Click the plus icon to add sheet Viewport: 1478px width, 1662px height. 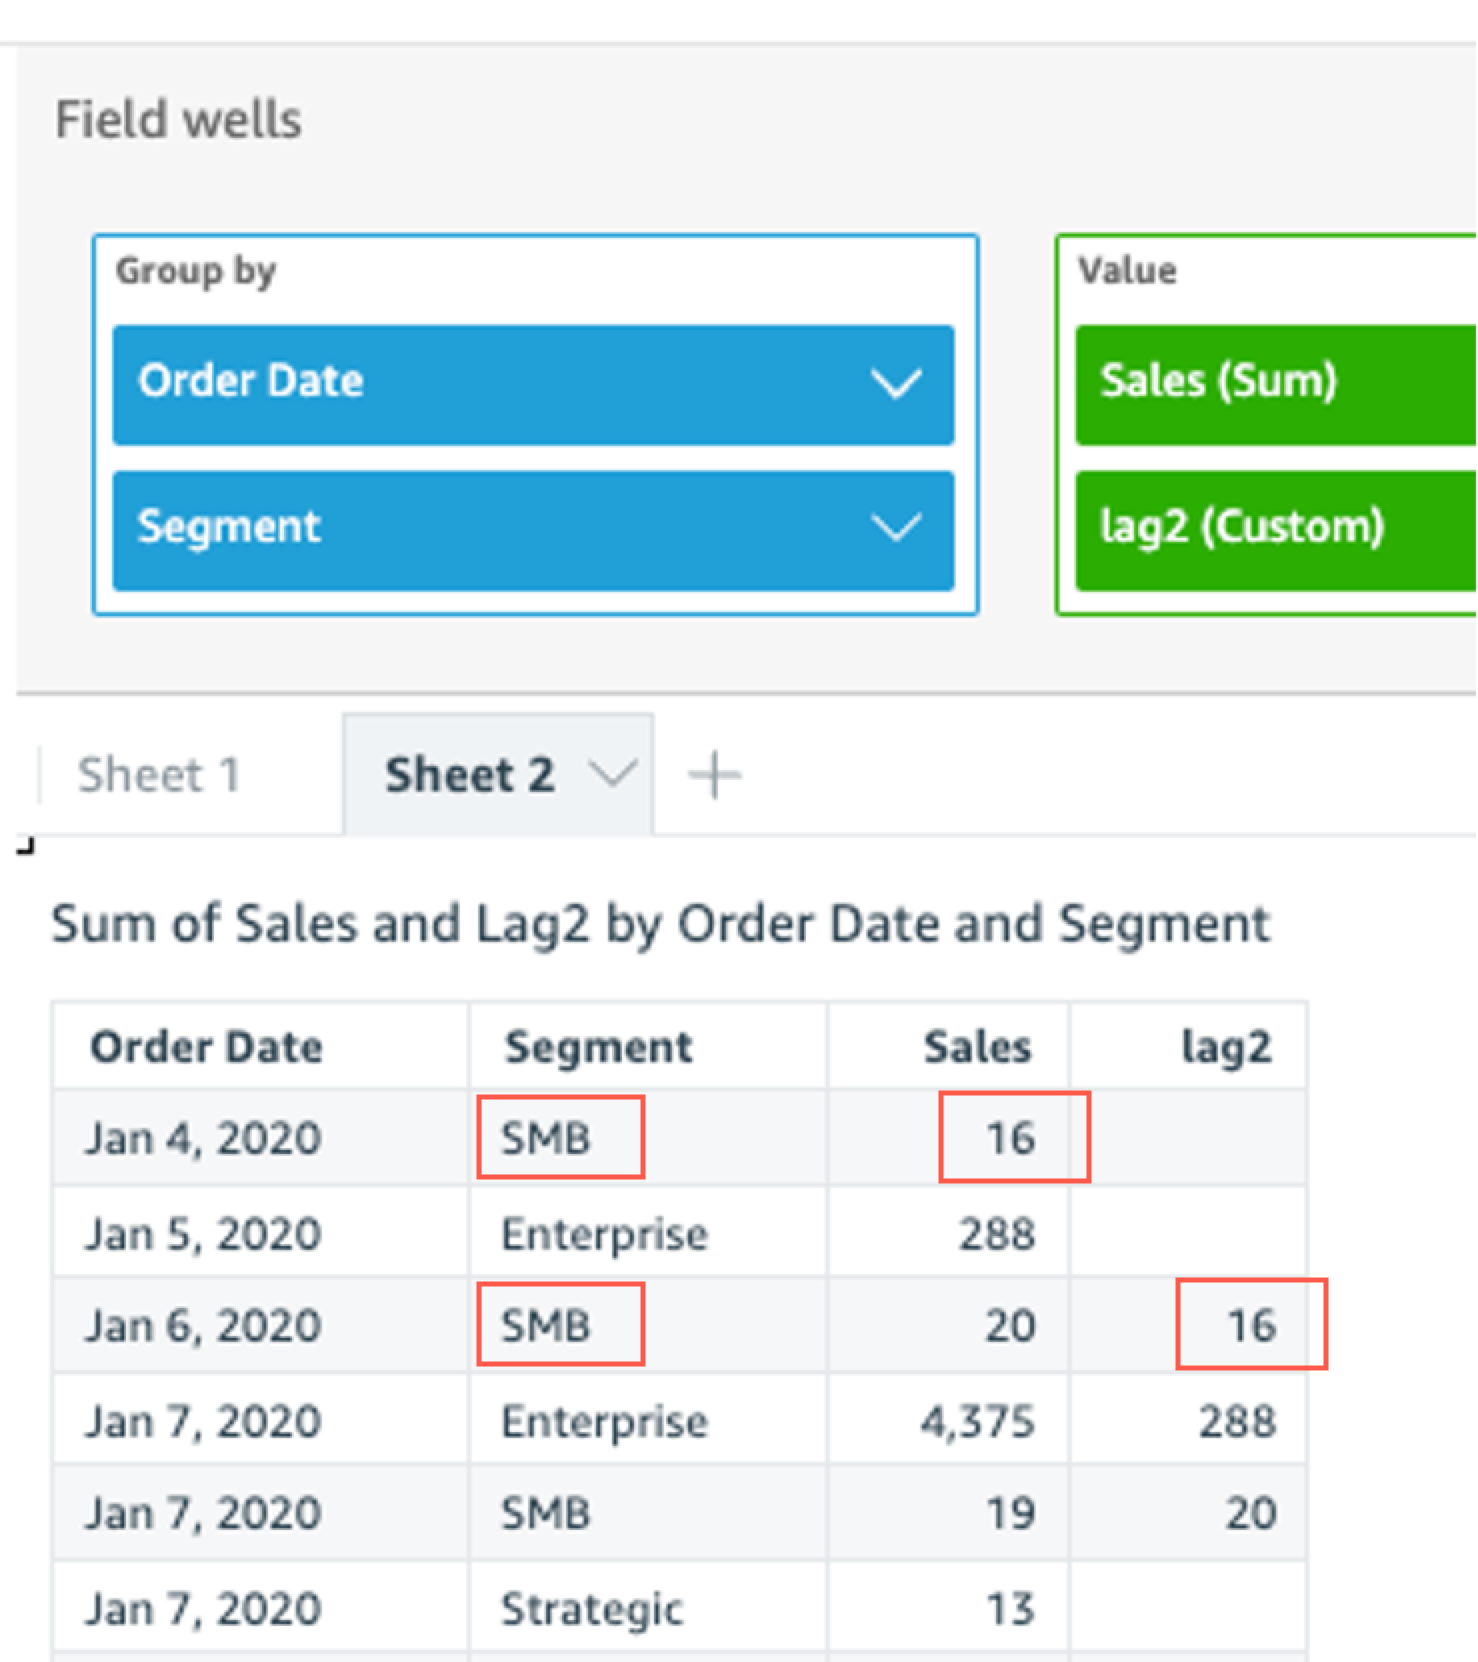[714, 776]
